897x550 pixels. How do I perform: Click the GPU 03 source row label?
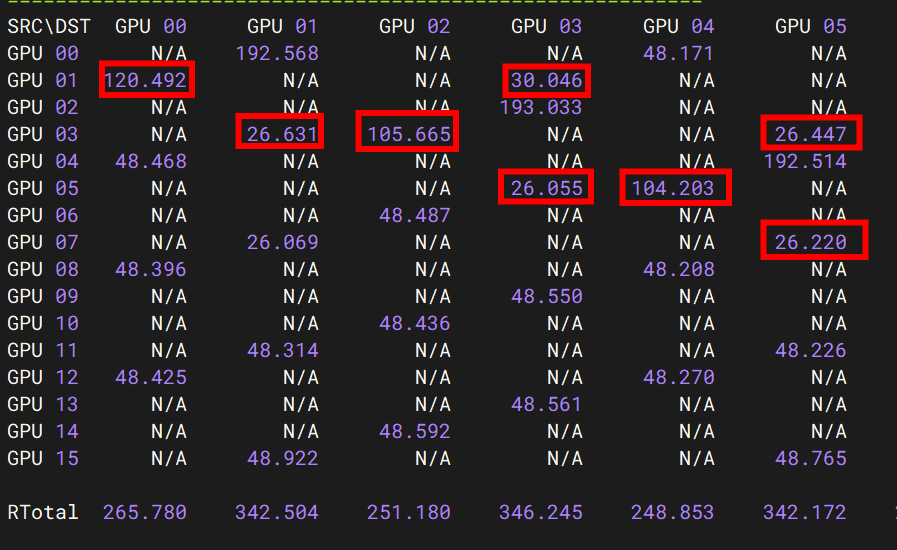43,134
